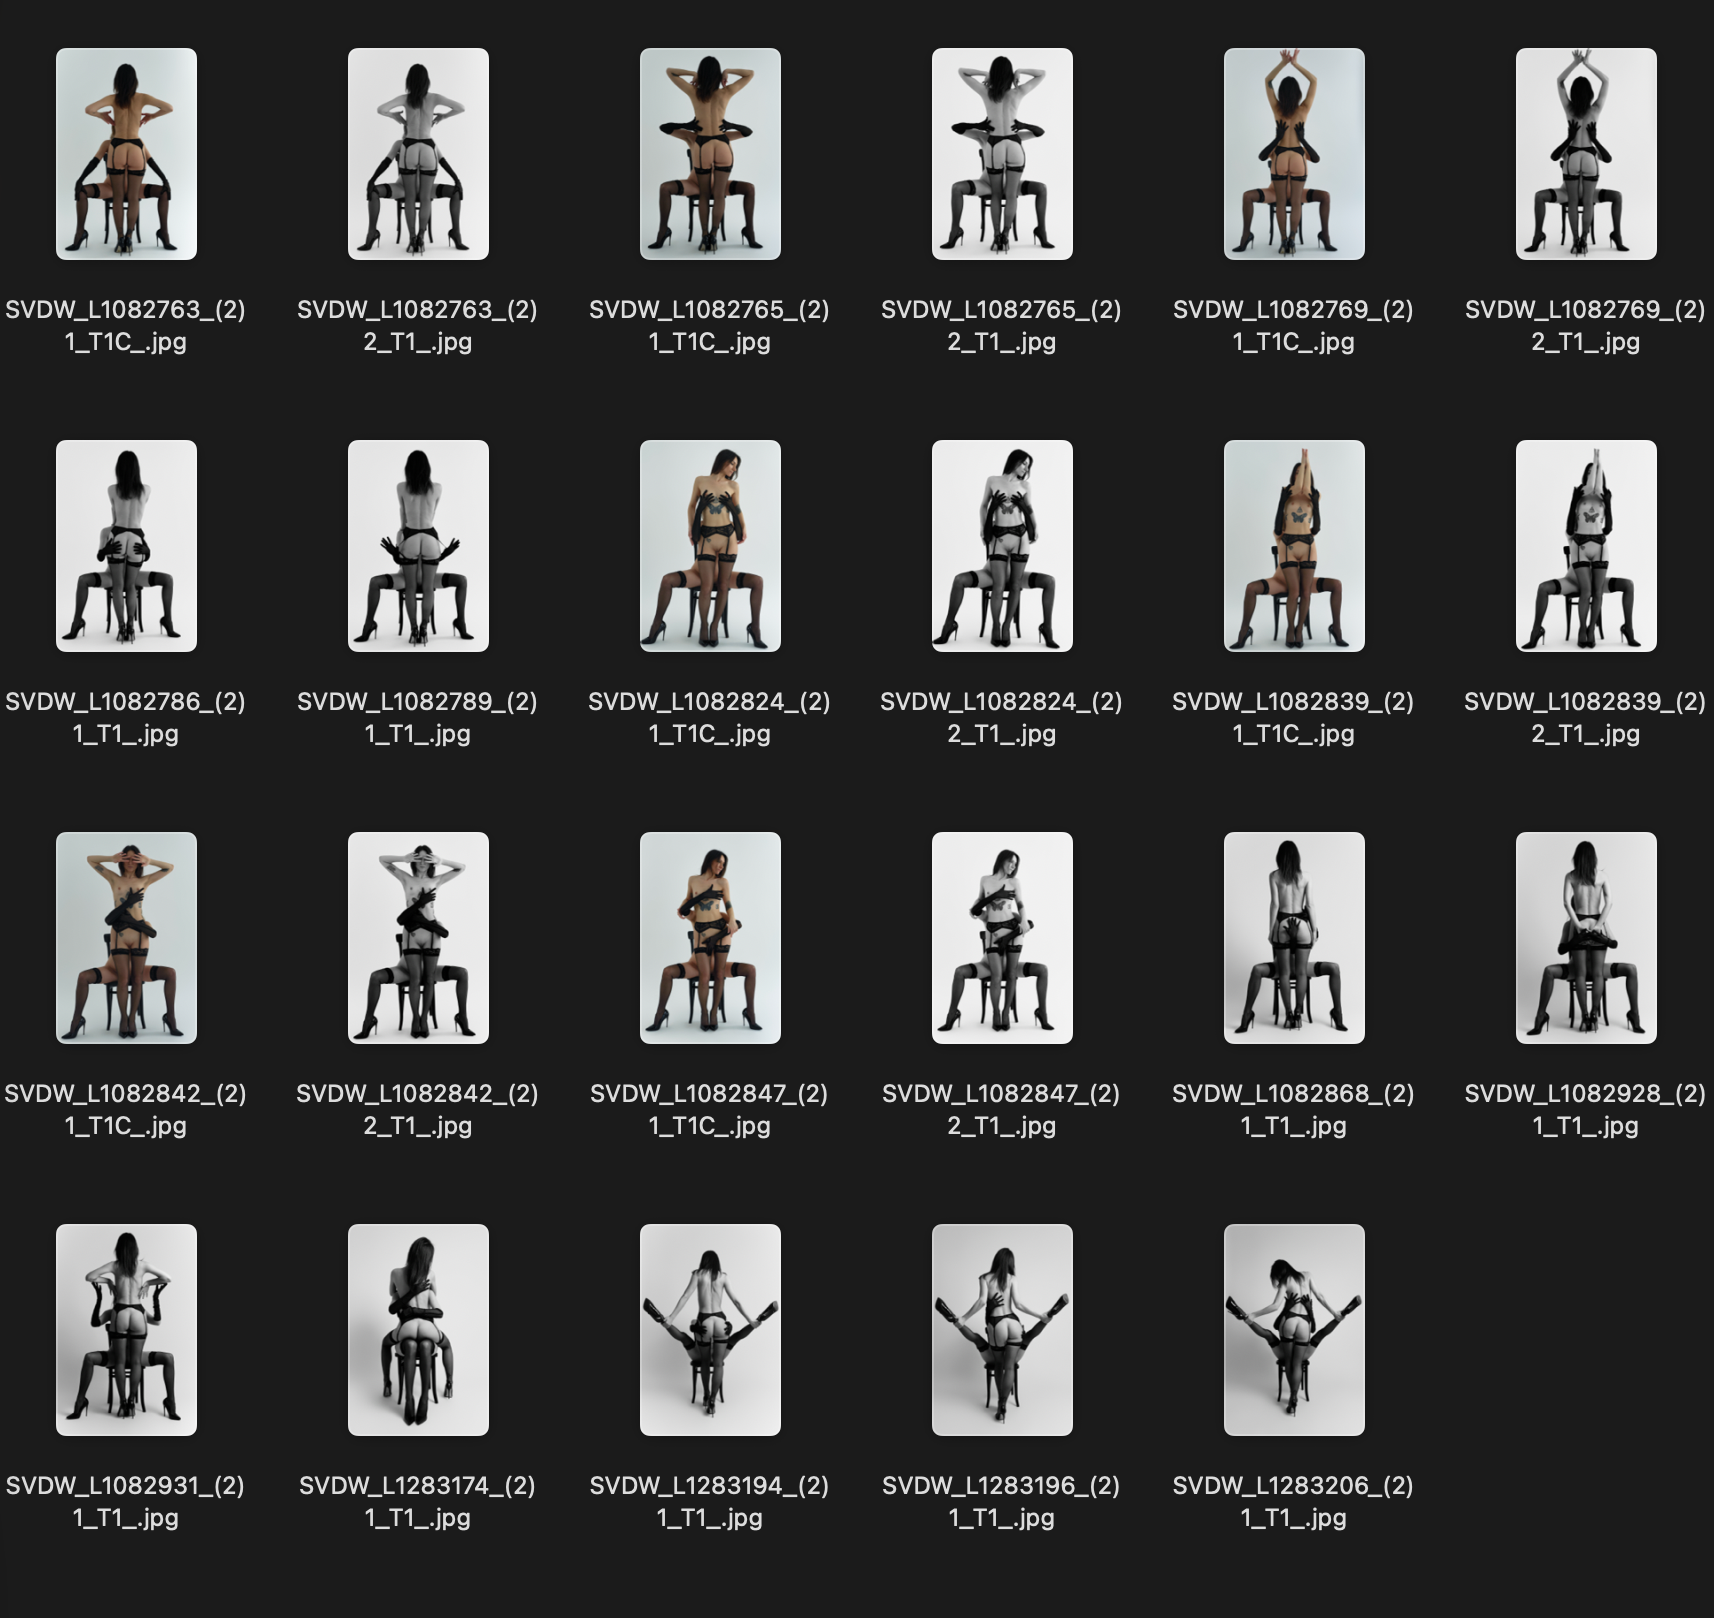Image resolution: width=1714 pixels, height=1618 pixels.
Task: Open the SVDW_L1082868_(2)1_T1_.jpg image
Action: 1293,937
